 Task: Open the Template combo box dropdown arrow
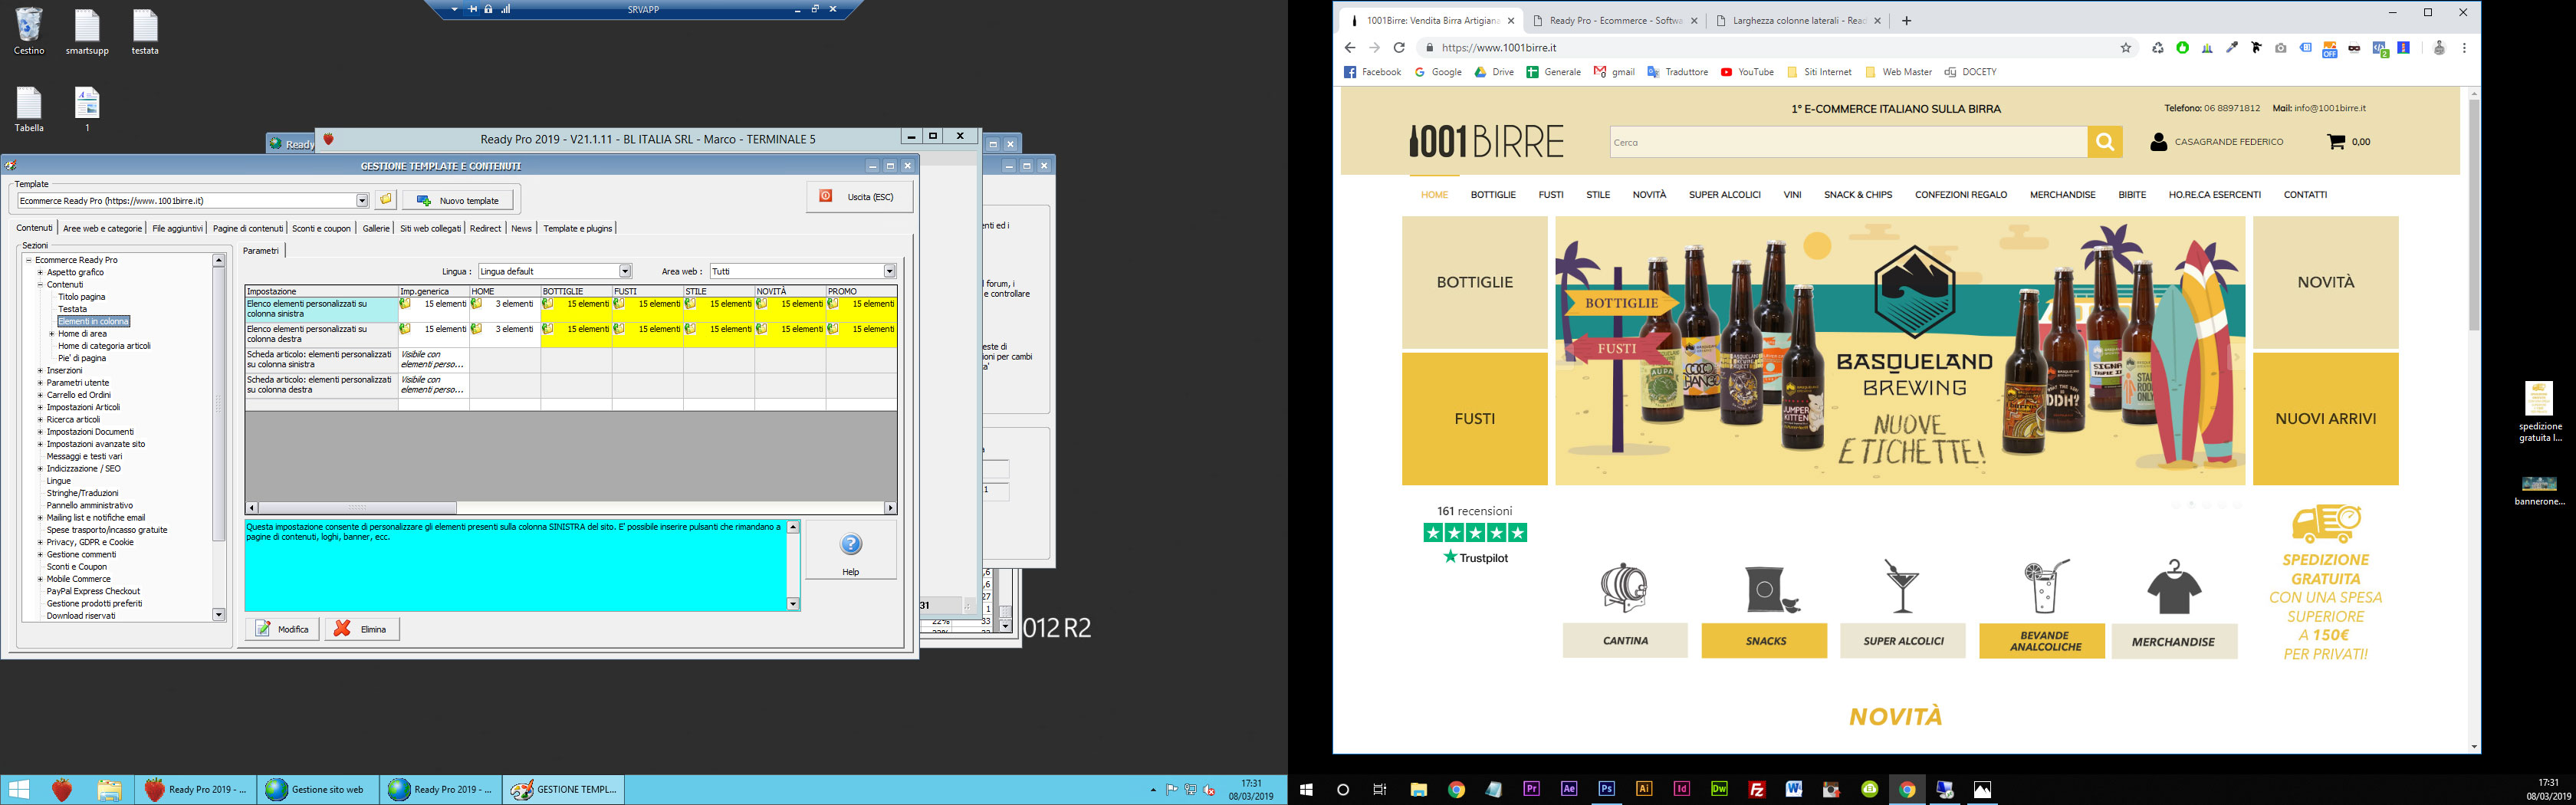coord(362,201)
